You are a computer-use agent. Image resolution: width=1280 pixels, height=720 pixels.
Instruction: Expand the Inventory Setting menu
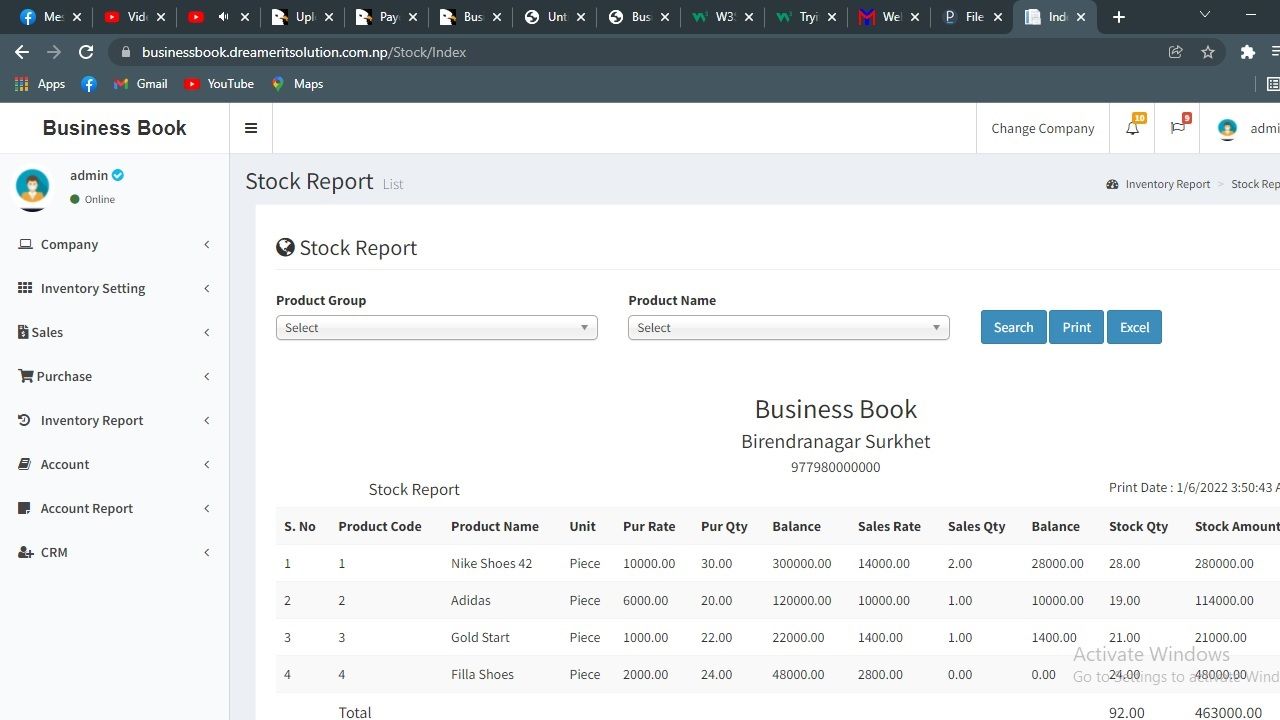point(93,288)
